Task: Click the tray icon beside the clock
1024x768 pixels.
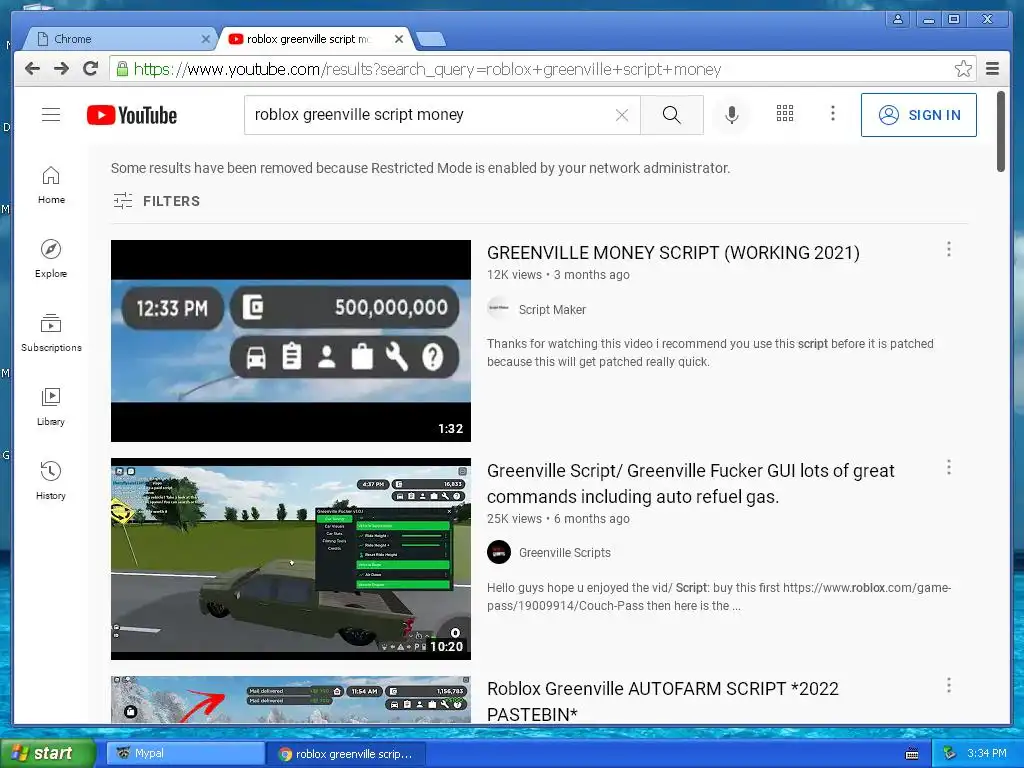Action: (950, 753)
